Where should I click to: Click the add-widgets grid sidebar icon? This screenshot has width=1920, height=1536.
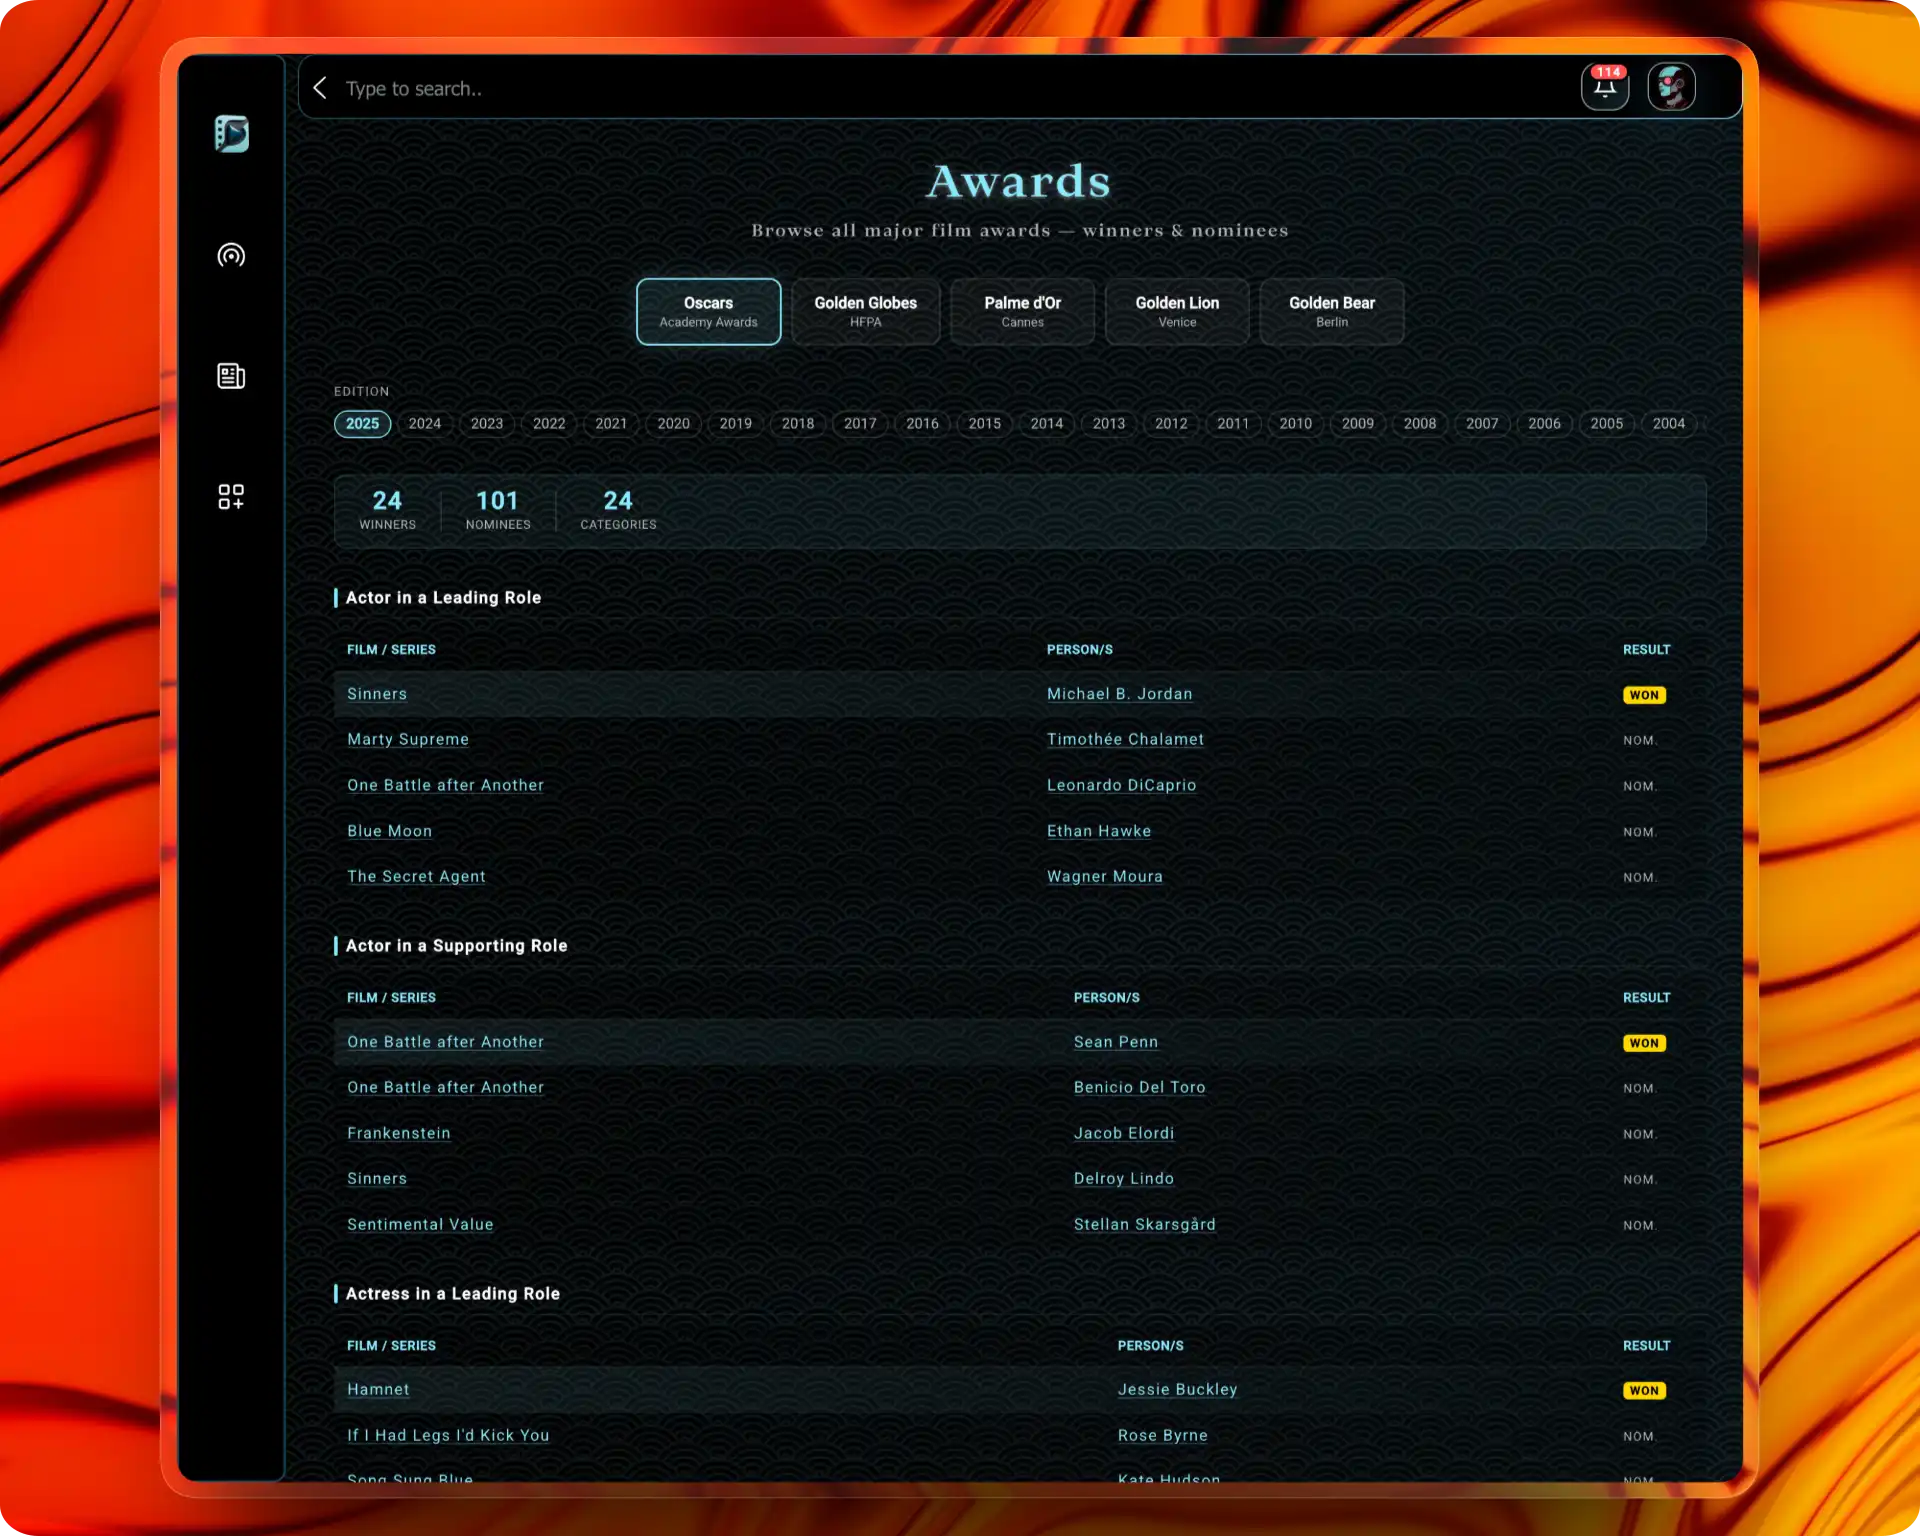[231, 497]
